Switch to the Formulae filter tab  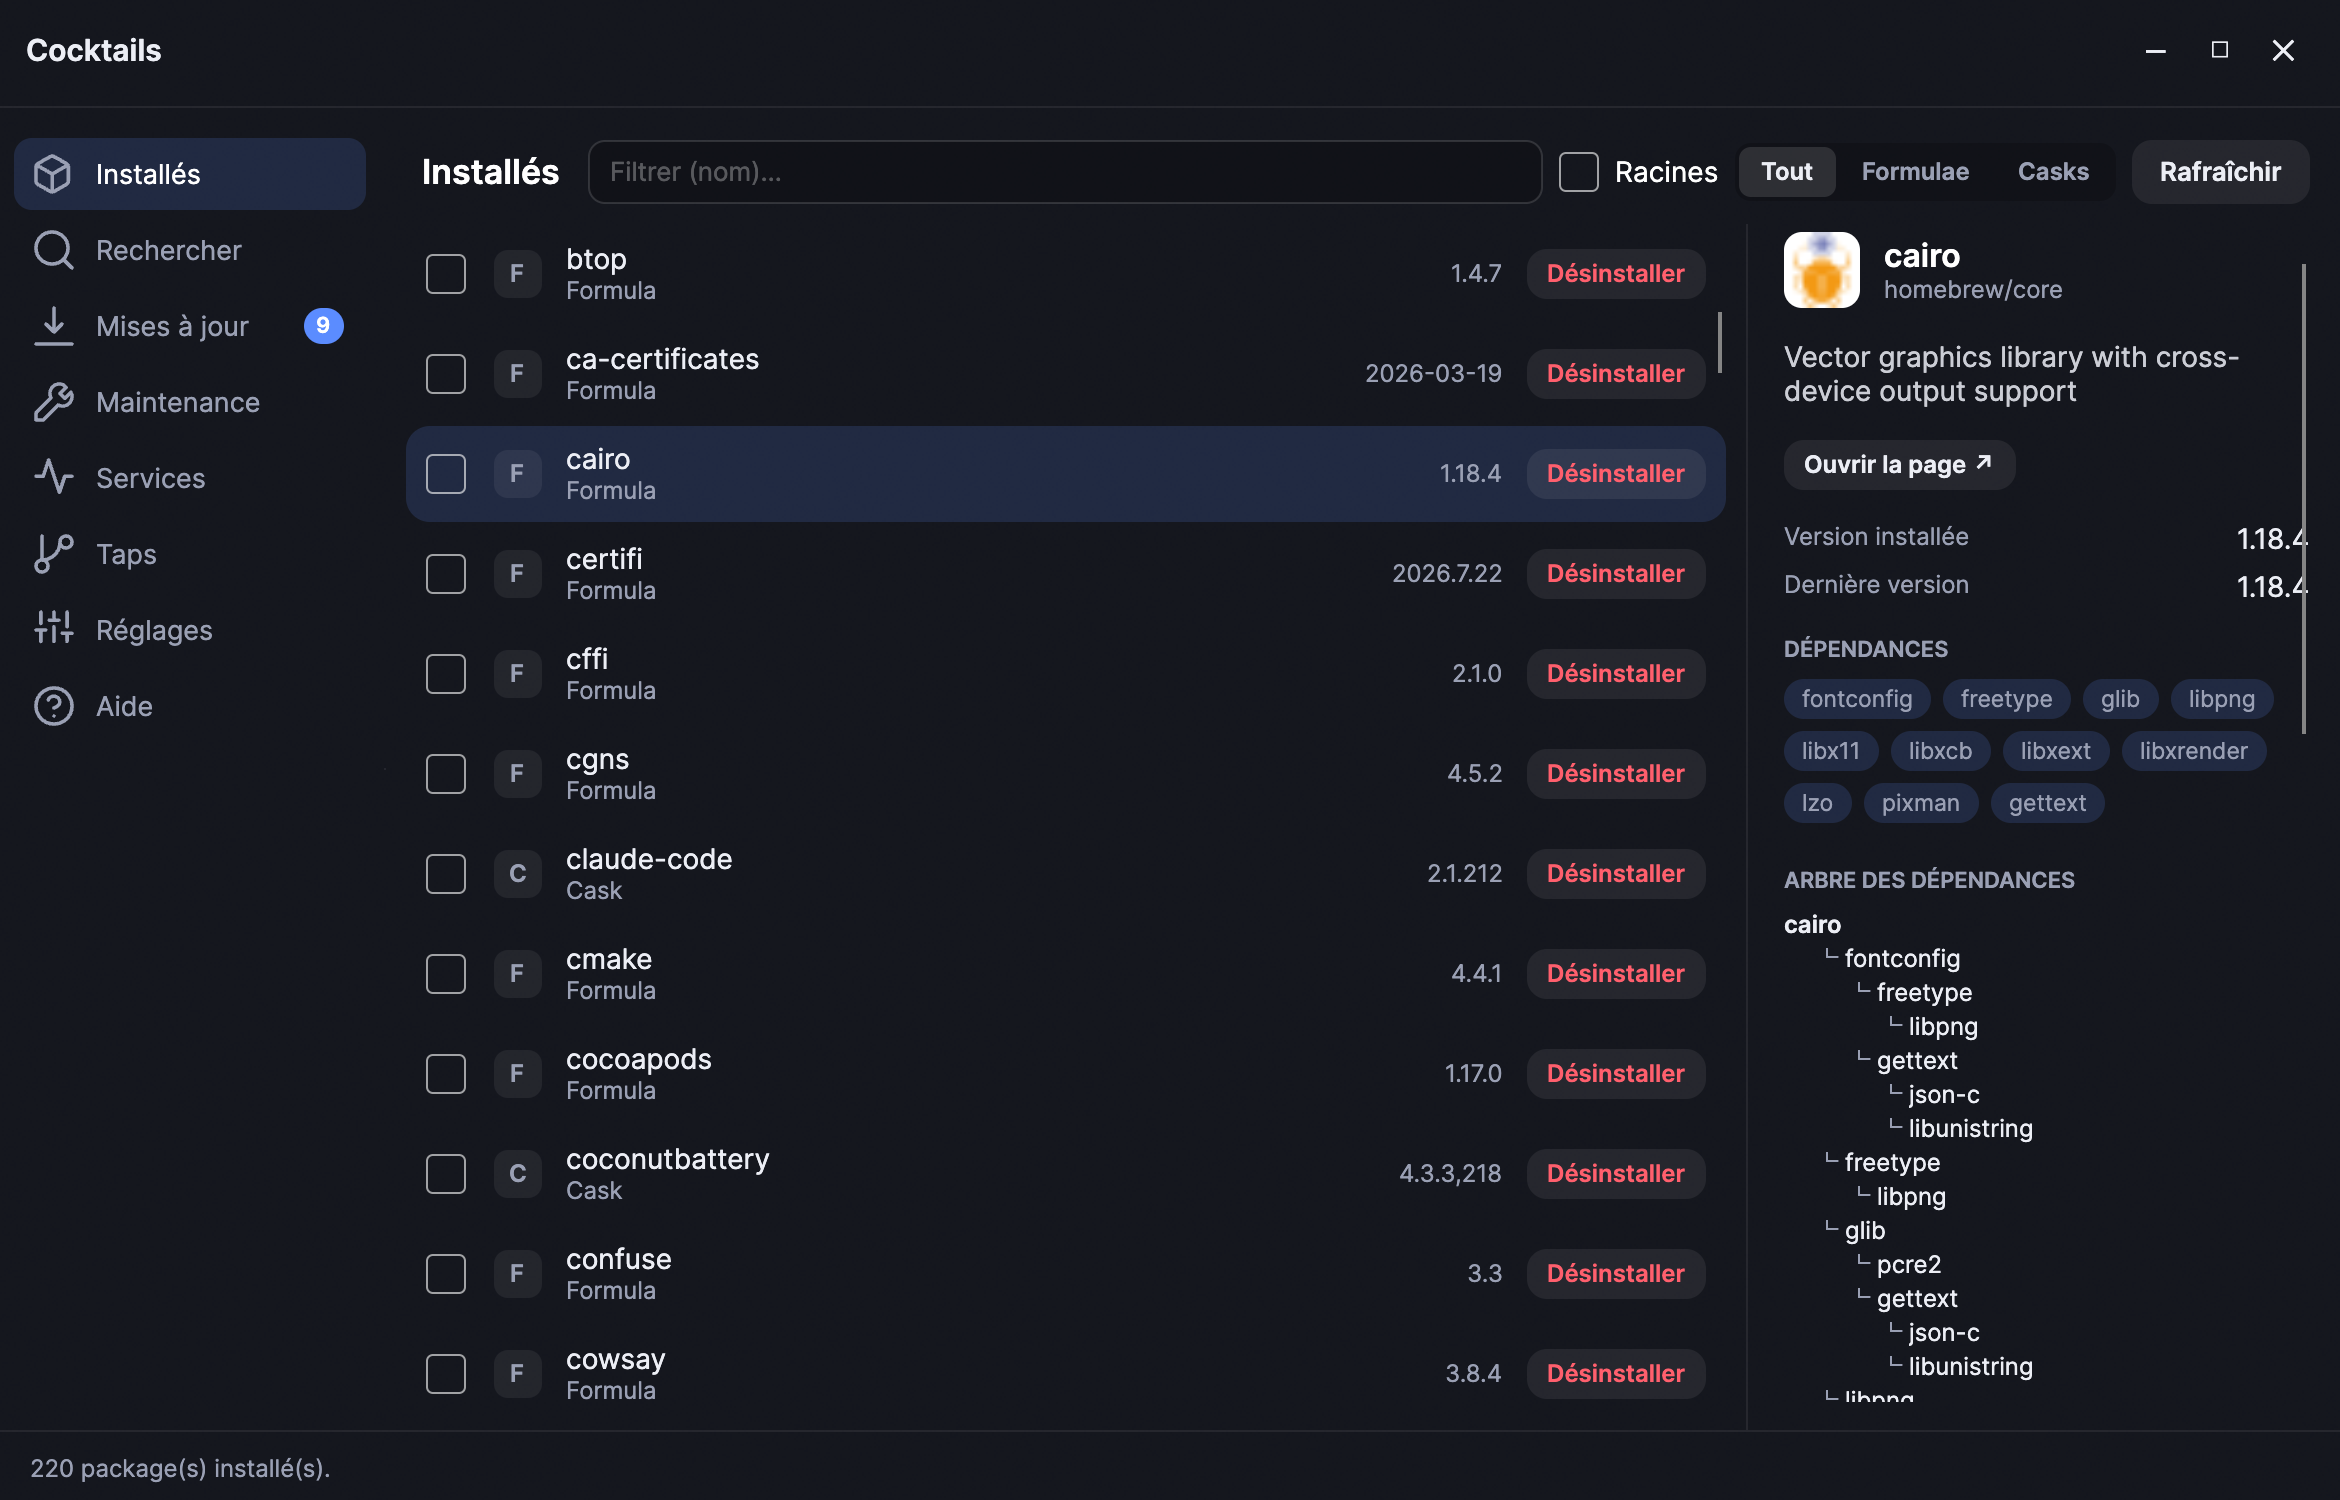[x=1915, y=172]
